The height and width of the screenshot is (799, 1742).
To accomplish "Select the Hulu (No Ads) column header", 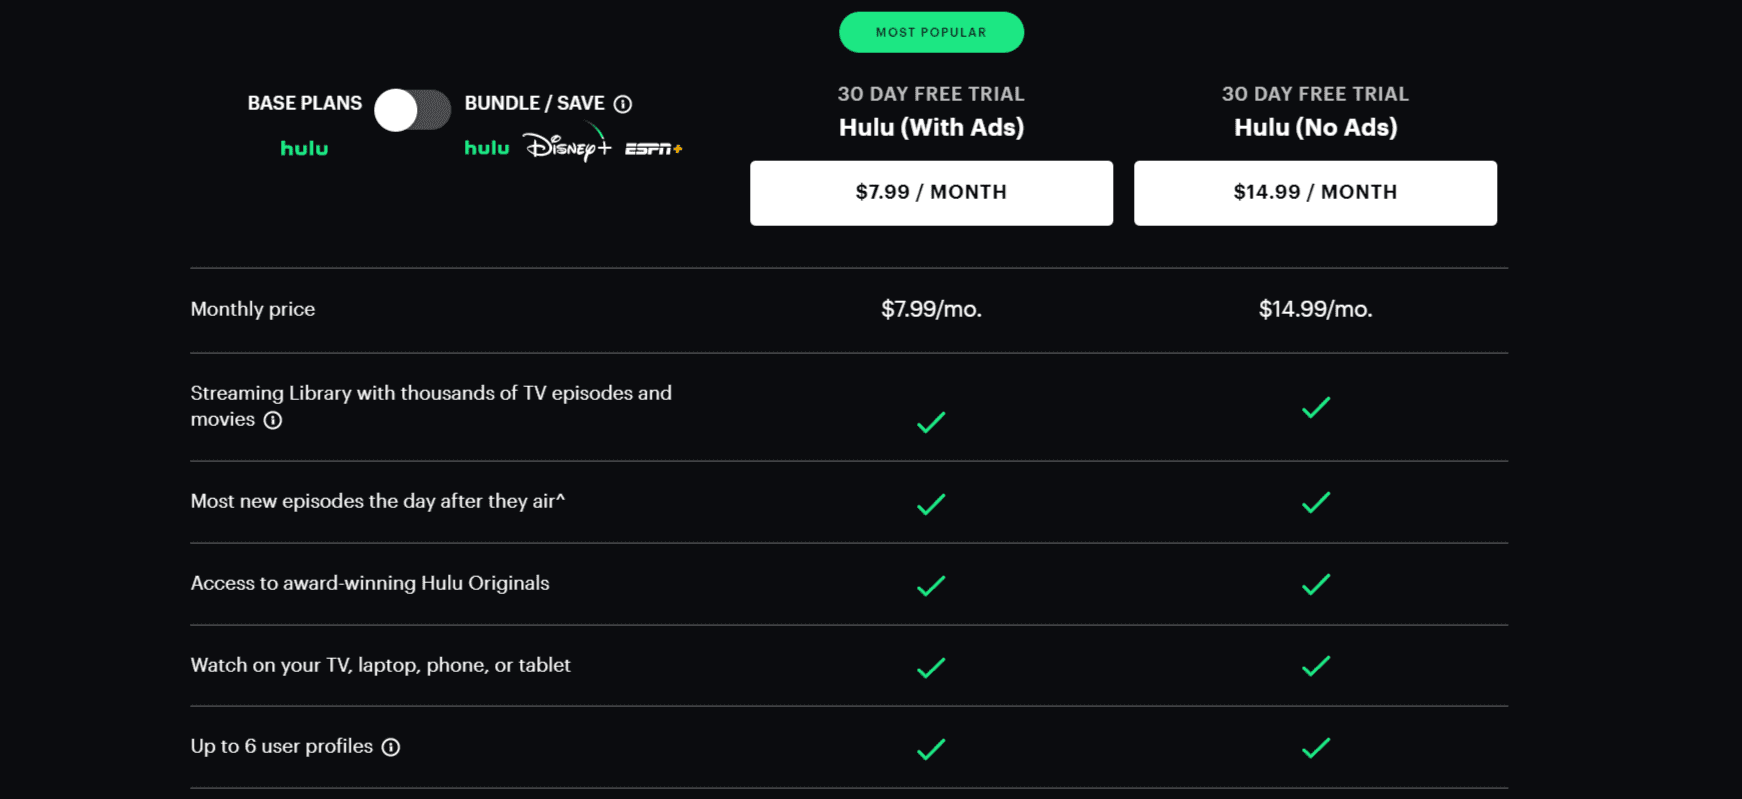I will click(1315, 127).
